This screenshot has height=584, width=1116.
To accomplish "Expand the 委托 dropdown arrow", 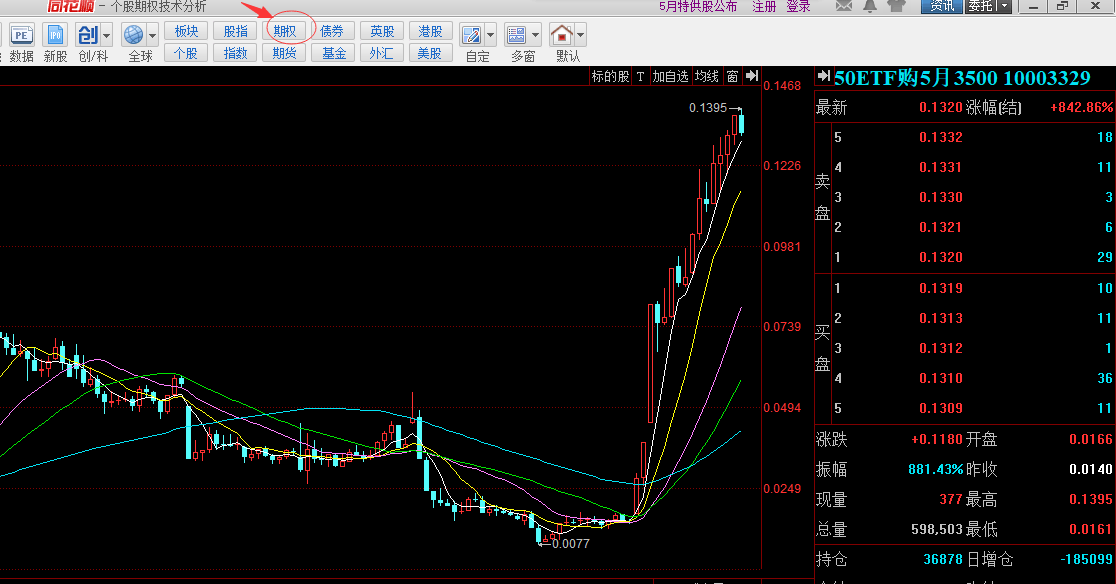I will pyautogui.click(x=1004, y=6).
